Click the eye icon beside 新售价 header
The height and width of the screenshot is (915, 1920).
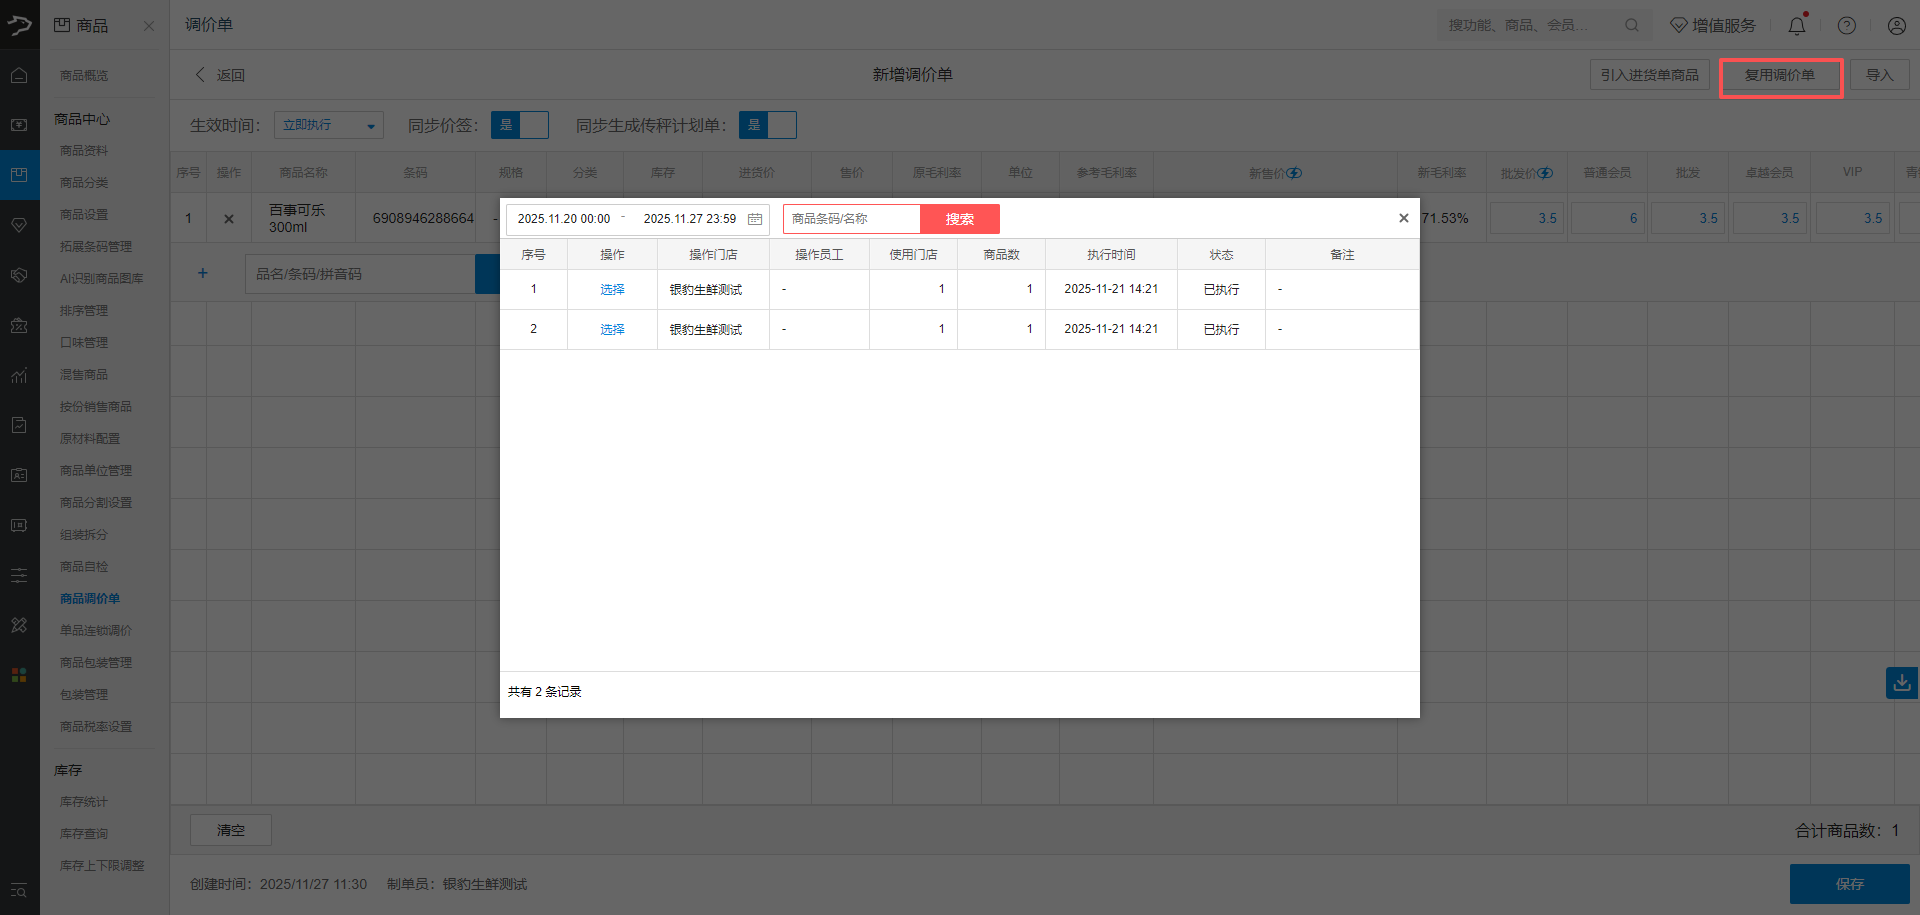point(1294,173)
